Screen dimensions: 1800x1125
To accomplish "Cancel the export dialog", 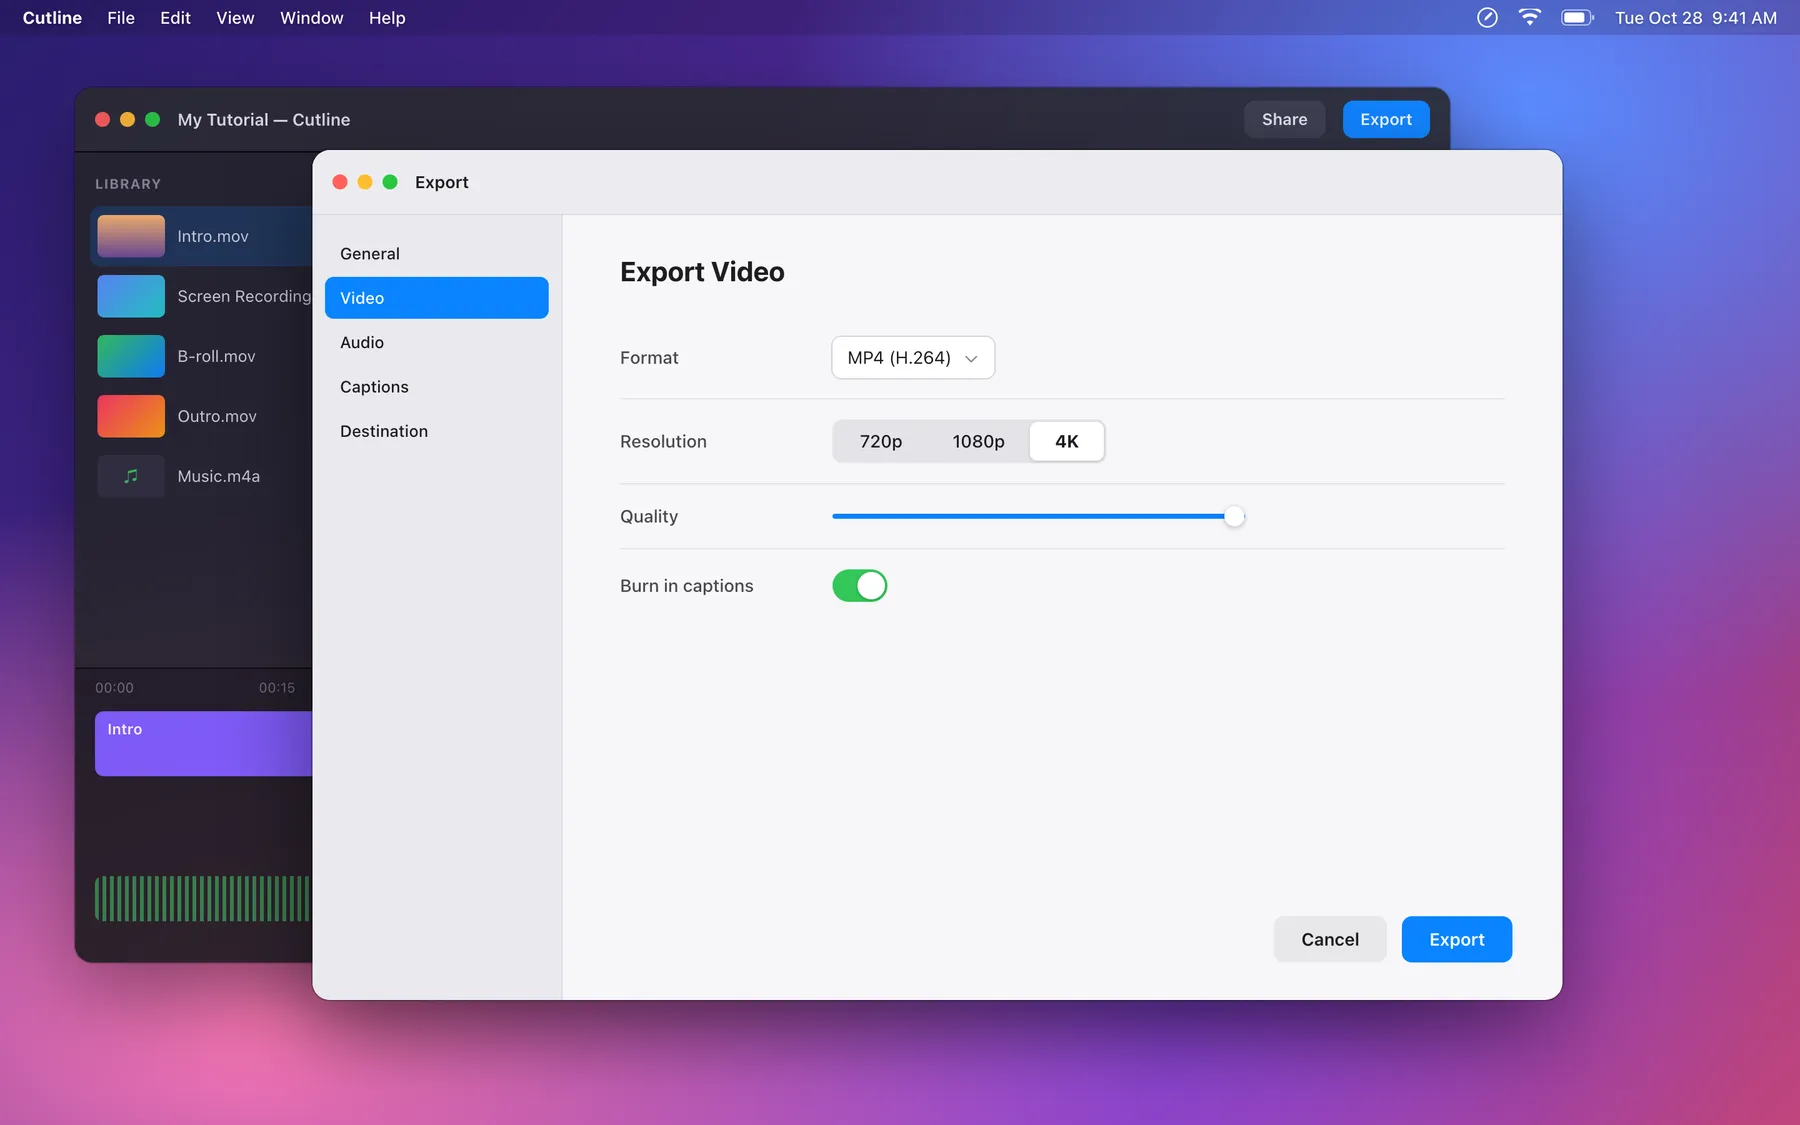I will pyautogui.click(x=1330, y=939).
